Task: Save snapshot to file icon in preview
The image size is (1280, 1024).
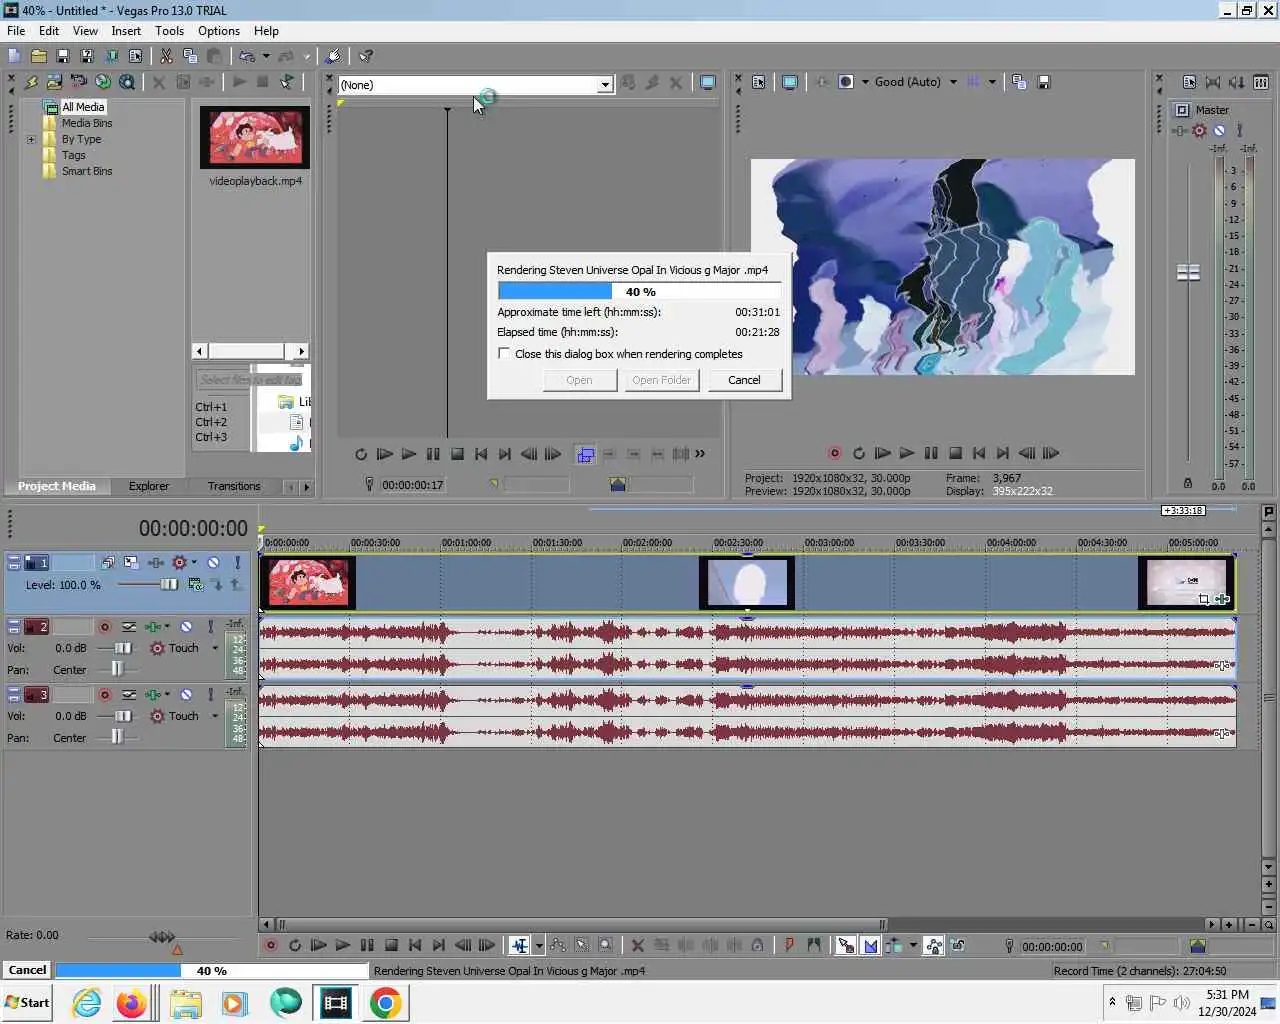Action: [1044, 82]
